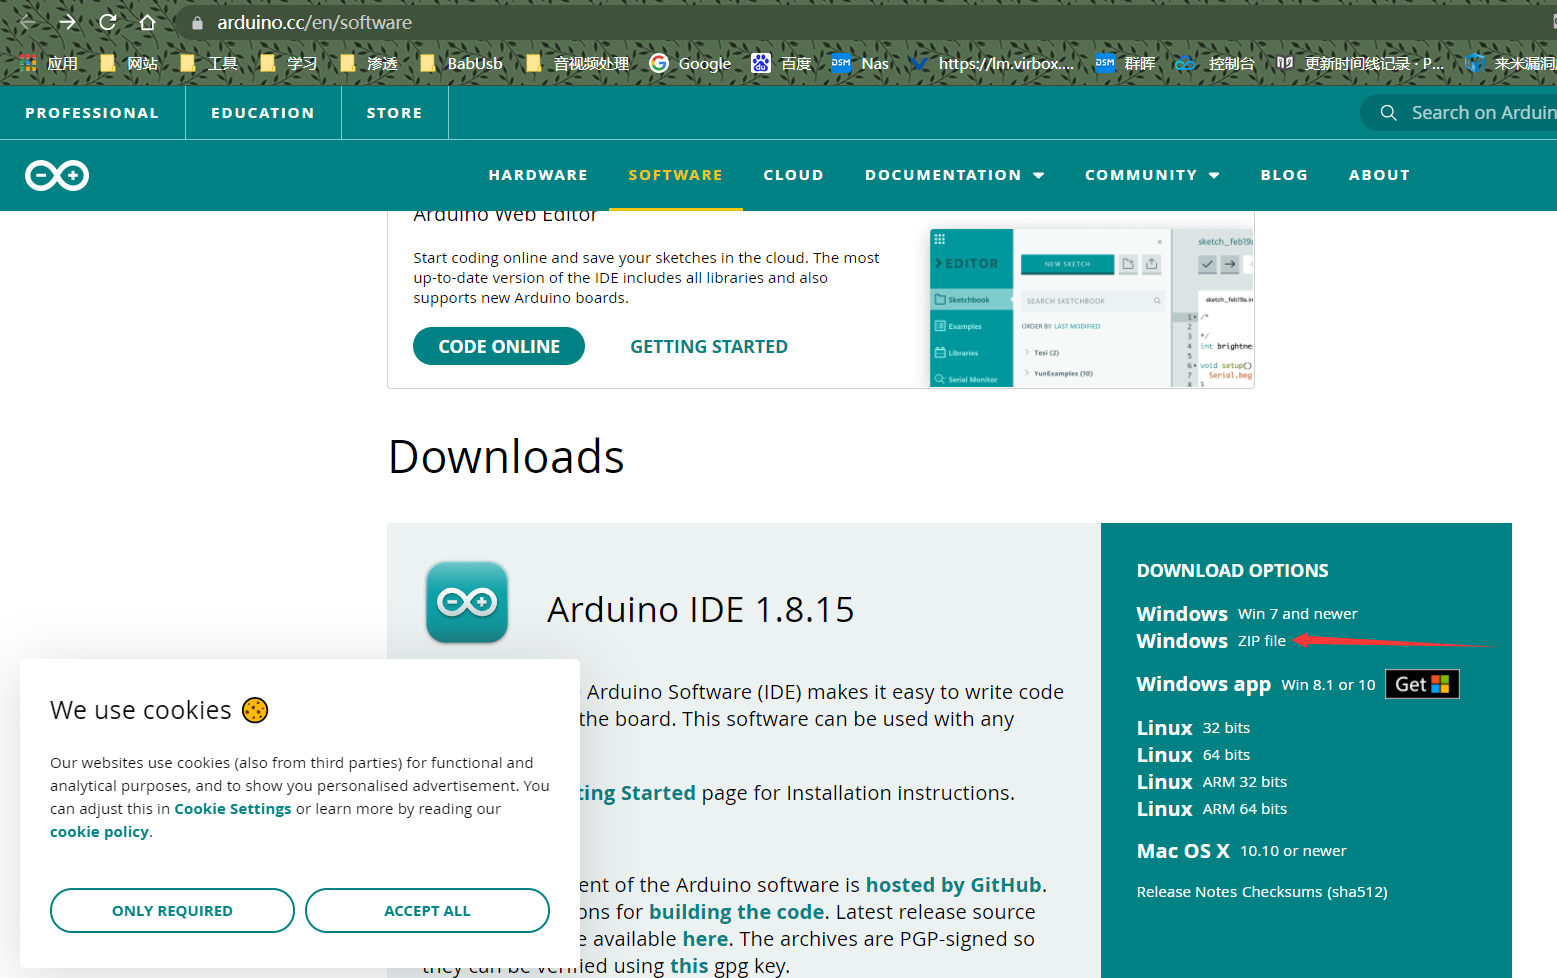Click the padlock site info icon

197,22
